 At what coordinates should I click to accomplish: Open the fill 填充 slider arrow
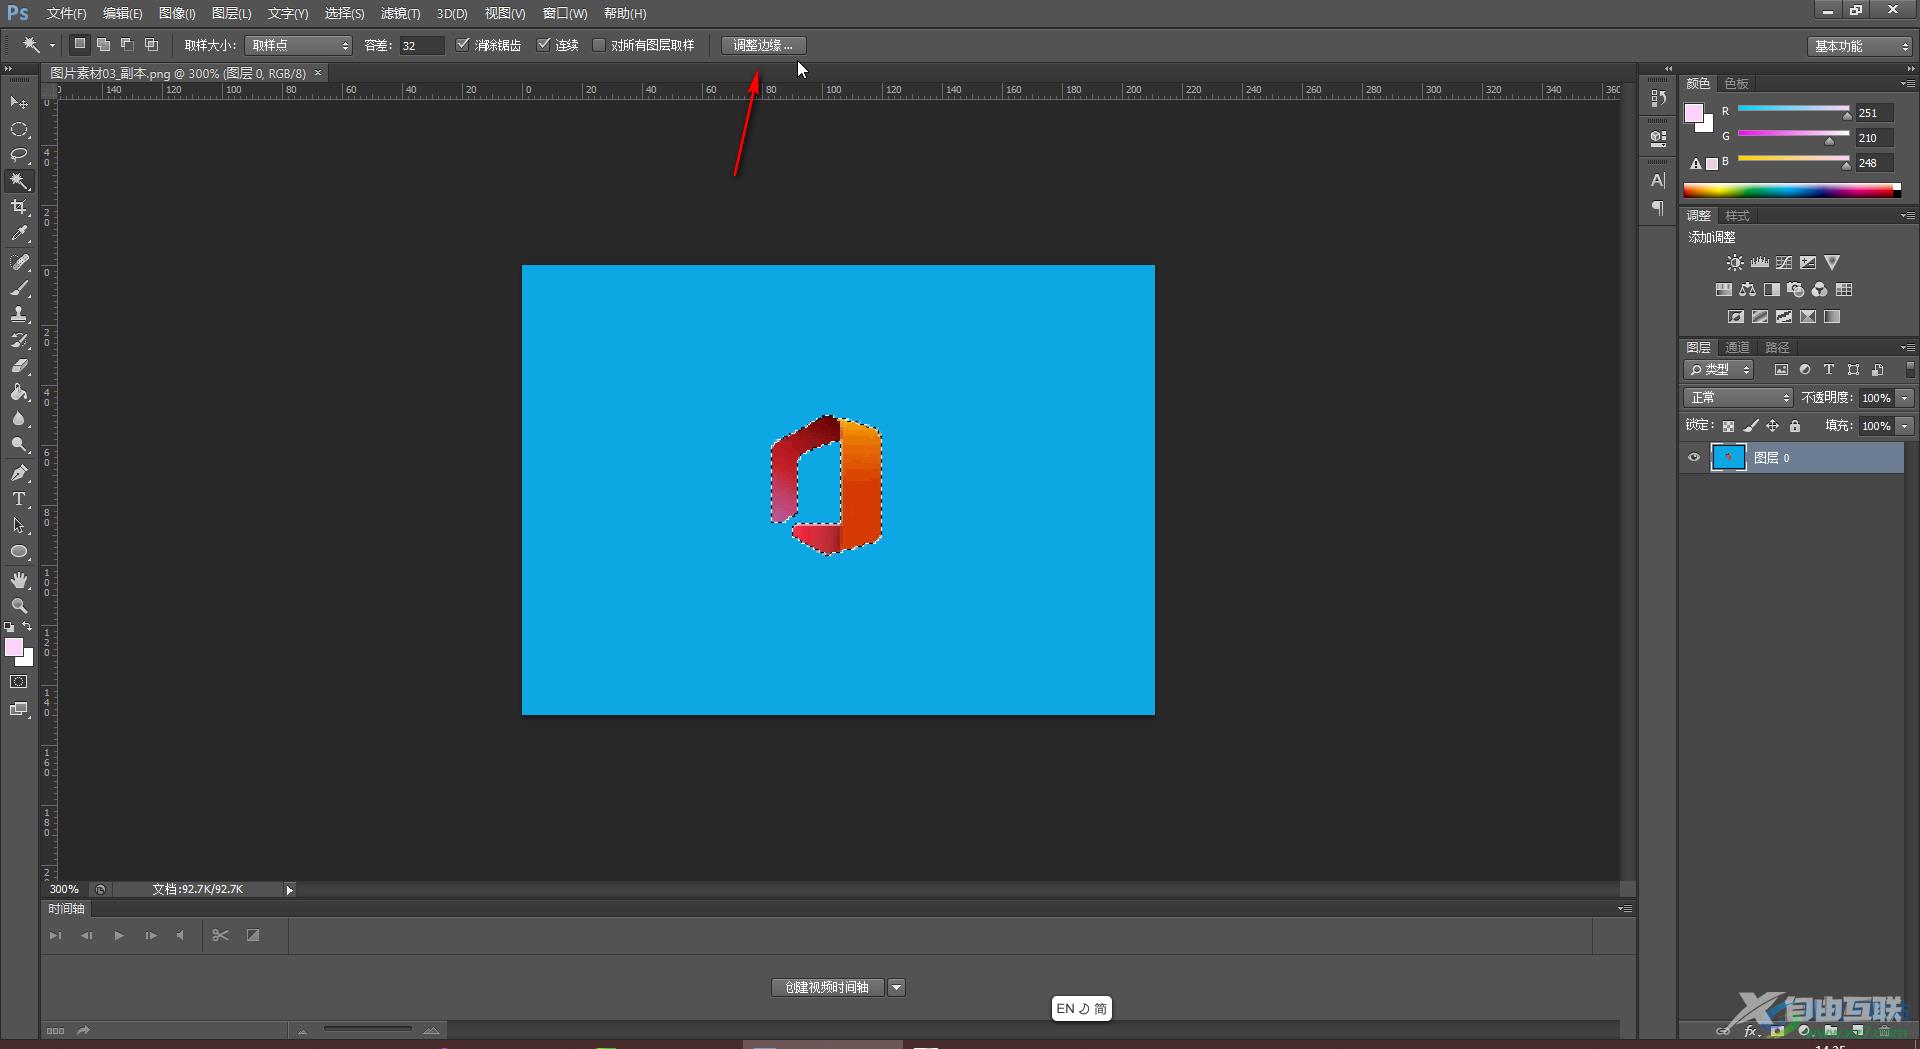tap(1905, 426)
